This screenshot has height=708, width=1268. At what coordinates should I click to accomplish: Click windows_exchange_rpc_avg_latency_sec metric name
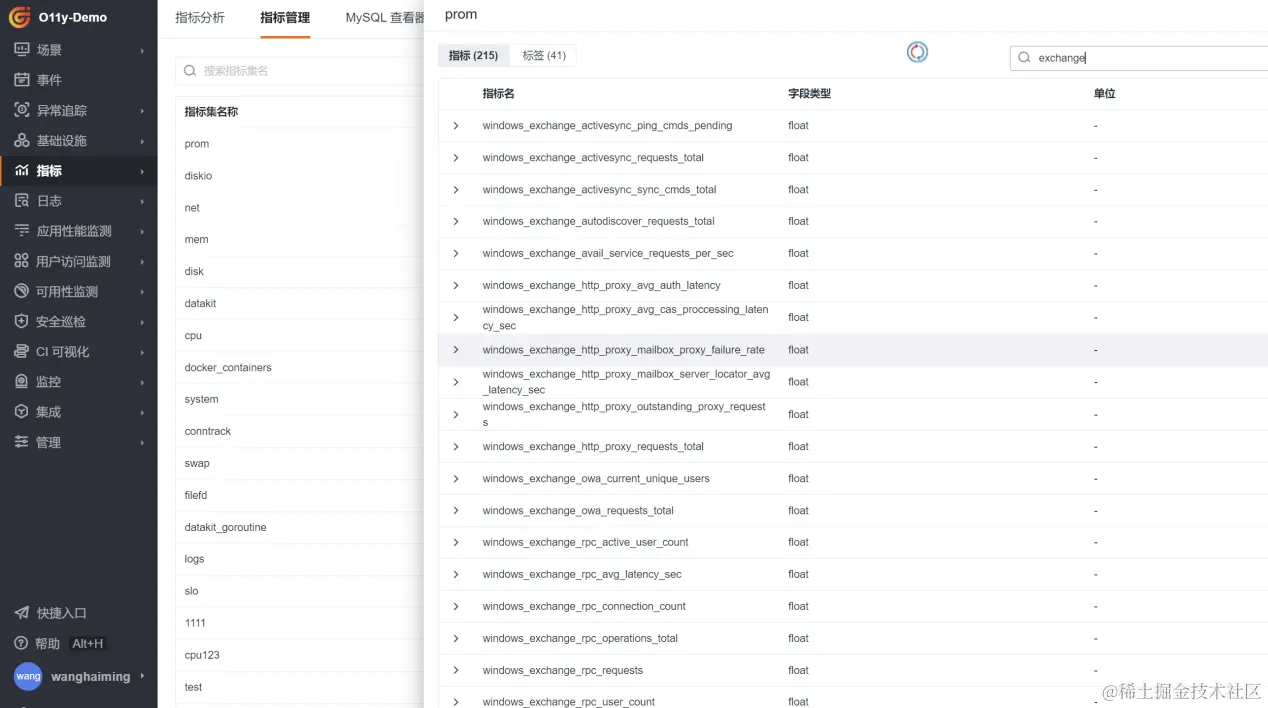[582, 575]
